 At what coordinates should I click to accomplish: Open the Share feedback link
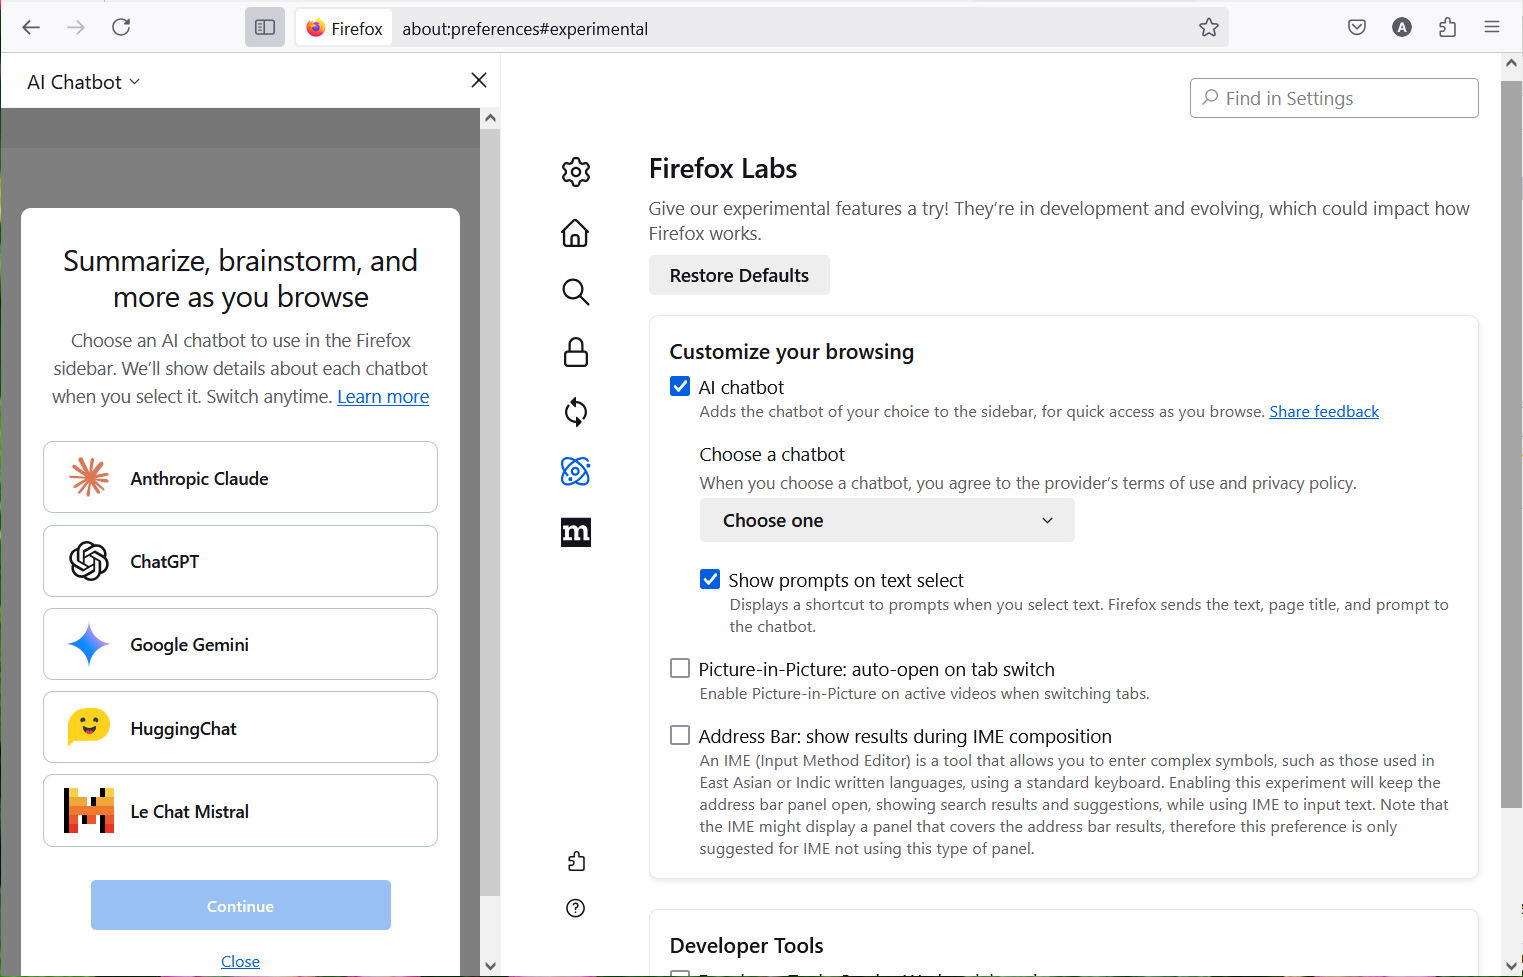[x=1324, y=411]
